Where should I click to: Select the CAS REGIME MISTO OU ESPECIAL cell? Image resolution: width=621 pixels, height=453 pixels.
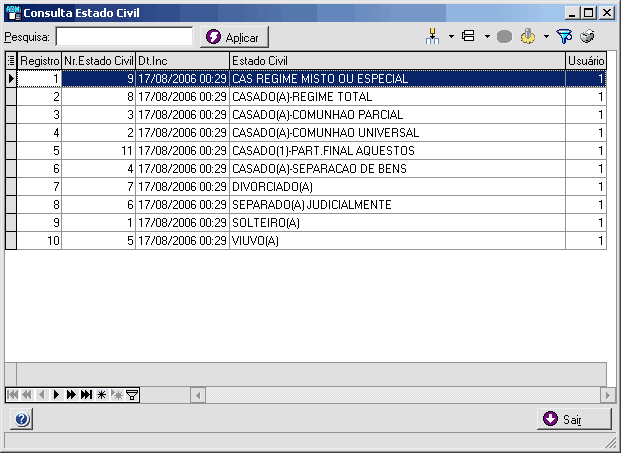(398, 78)
